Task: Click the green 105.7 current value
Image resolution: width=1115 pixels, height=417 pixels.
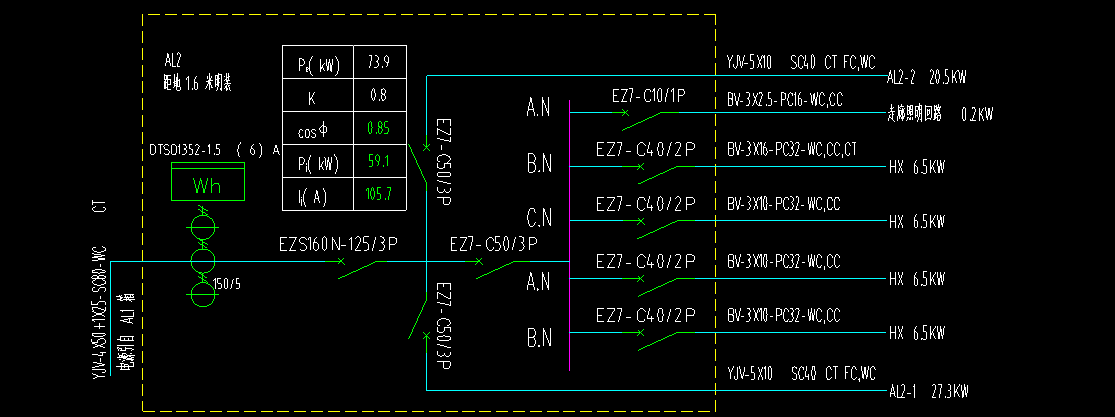Action: coord(379,194)
